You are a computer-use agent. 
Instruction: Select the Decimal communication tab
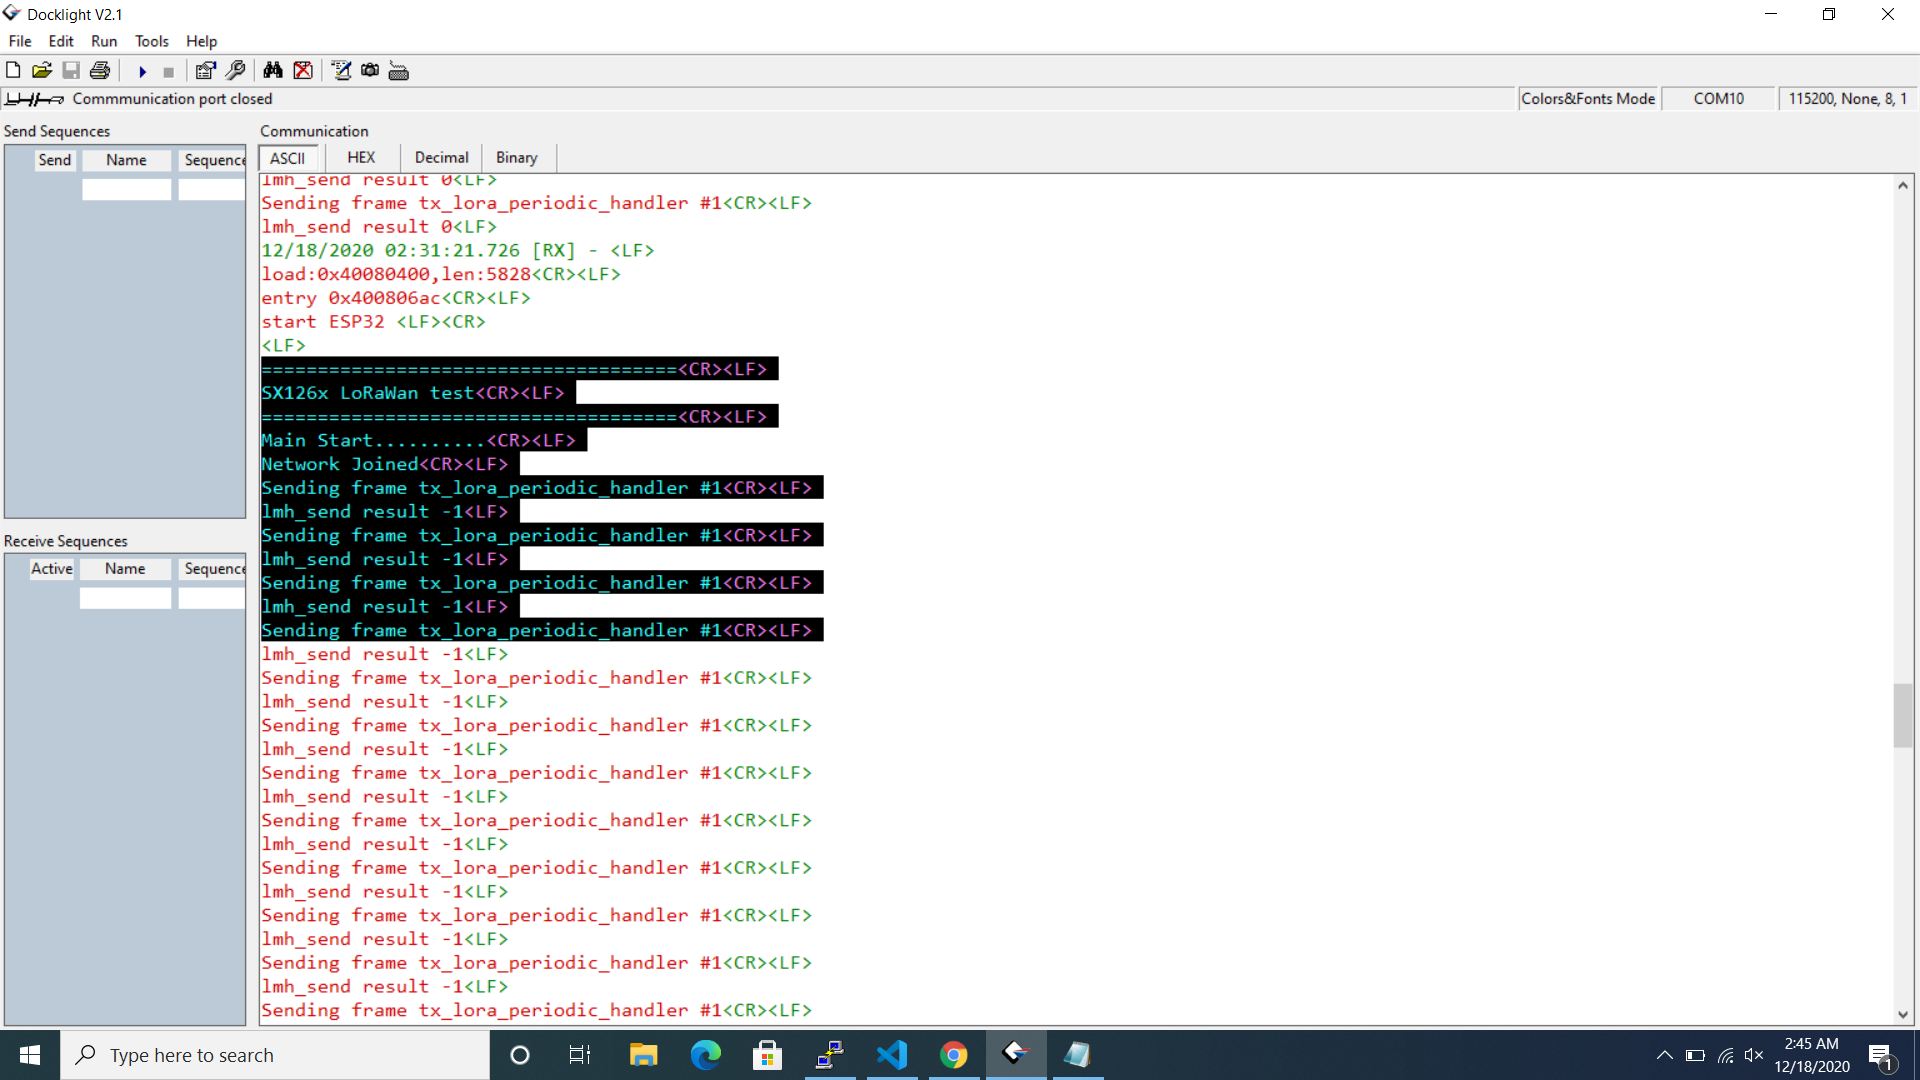[x=441, y=157]
